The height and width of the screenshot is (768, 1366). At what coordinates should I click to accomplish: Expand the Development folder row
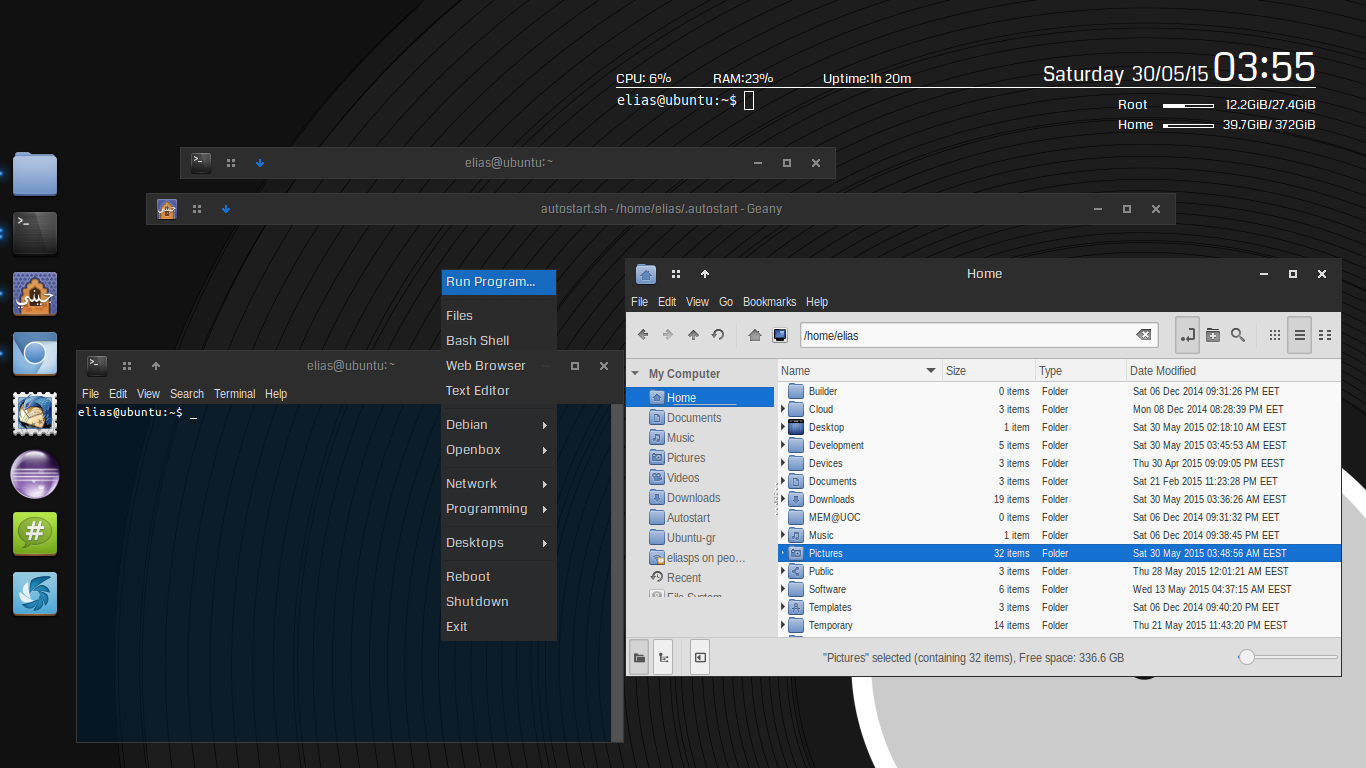coord(783,445)
